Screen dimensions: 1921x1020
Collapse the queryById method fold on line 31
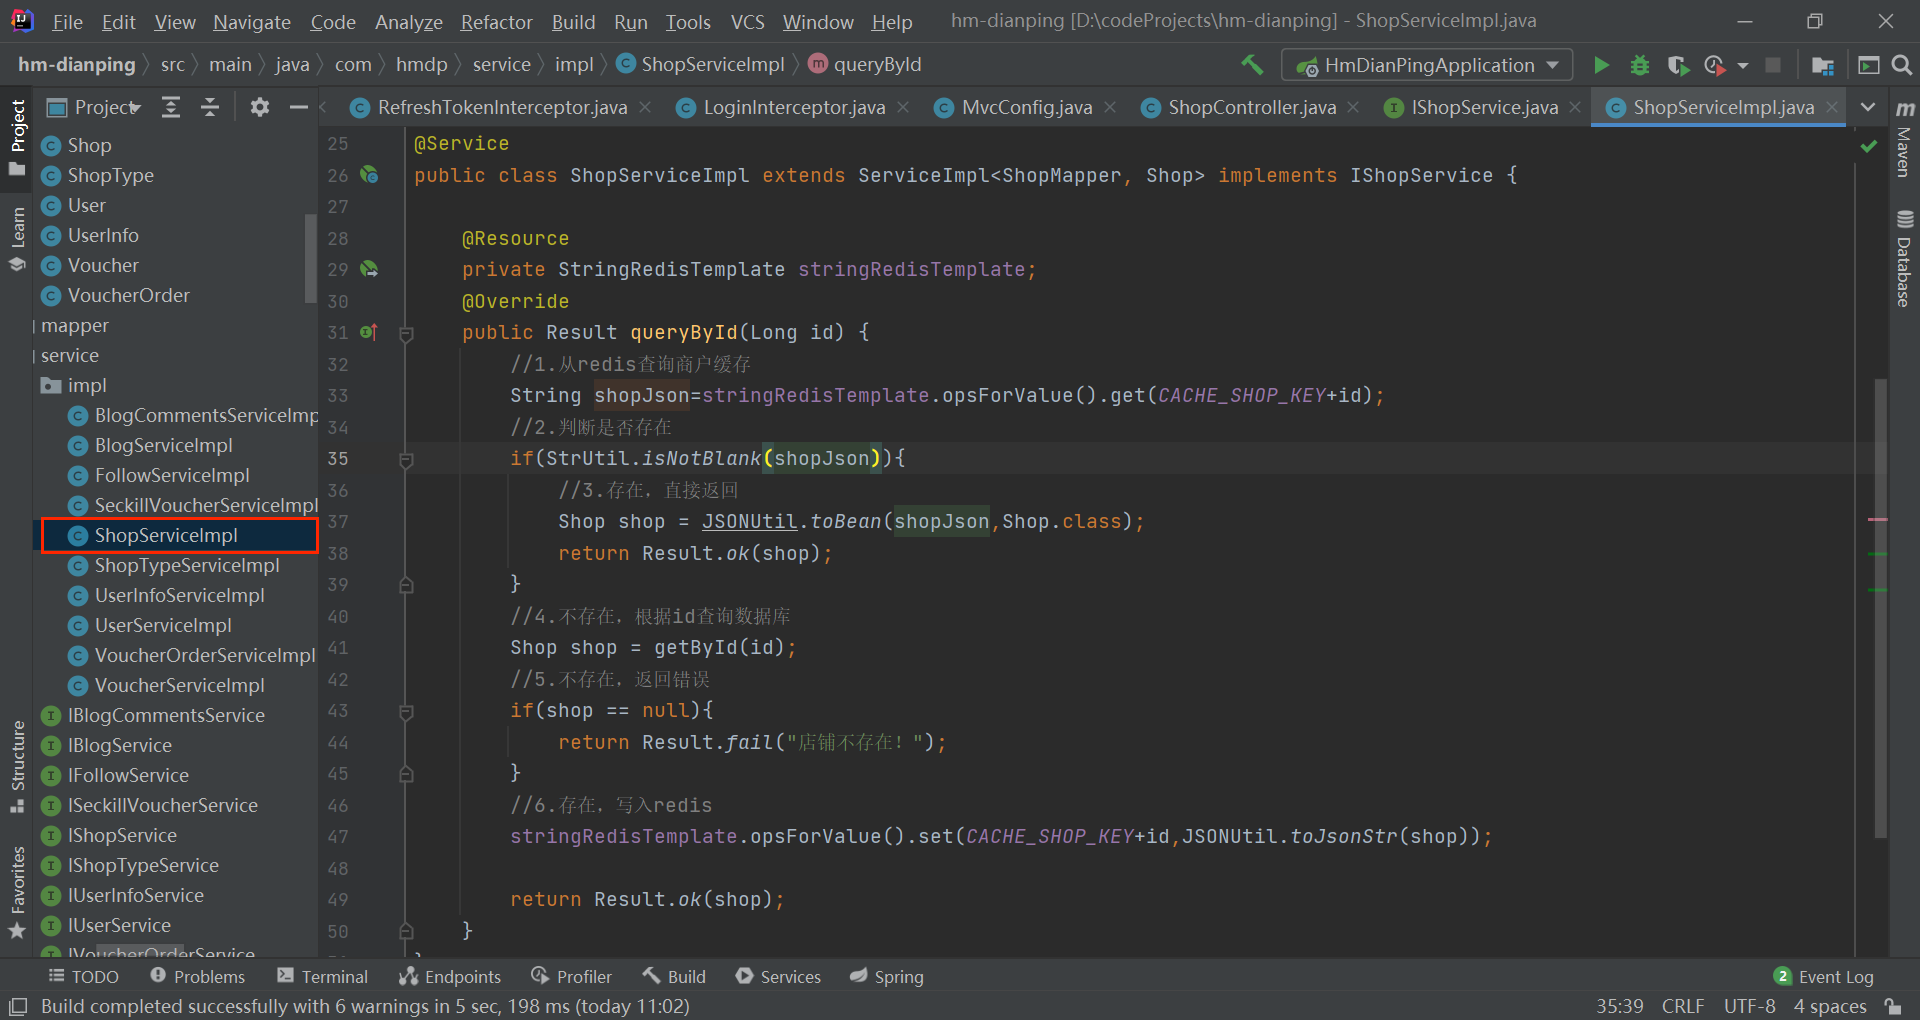[406, 333]
